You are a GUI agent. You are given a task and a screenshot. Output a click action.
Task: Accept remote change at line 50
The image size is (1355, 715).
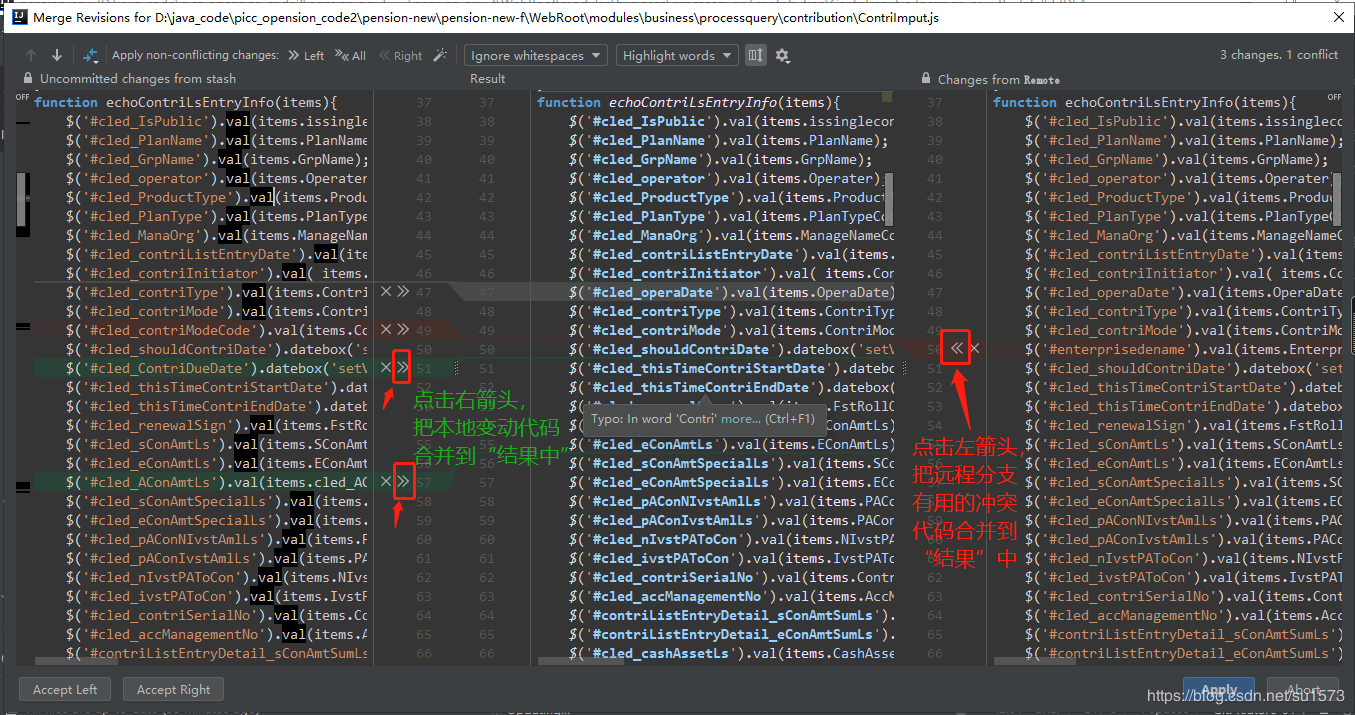click(x=957, y=348)
